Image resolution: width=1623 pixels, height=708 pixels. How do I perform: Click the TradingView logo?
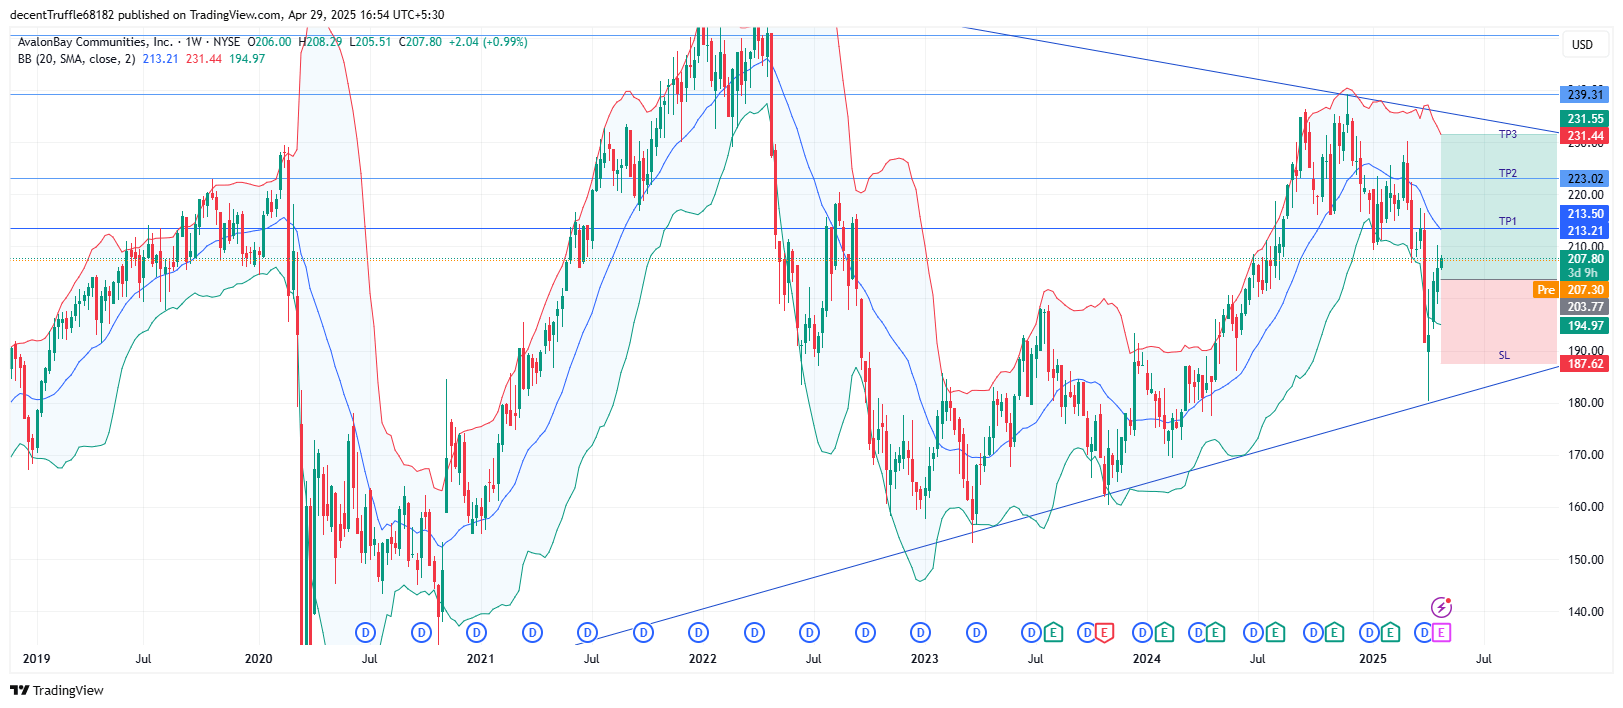(x=57, y=690)
